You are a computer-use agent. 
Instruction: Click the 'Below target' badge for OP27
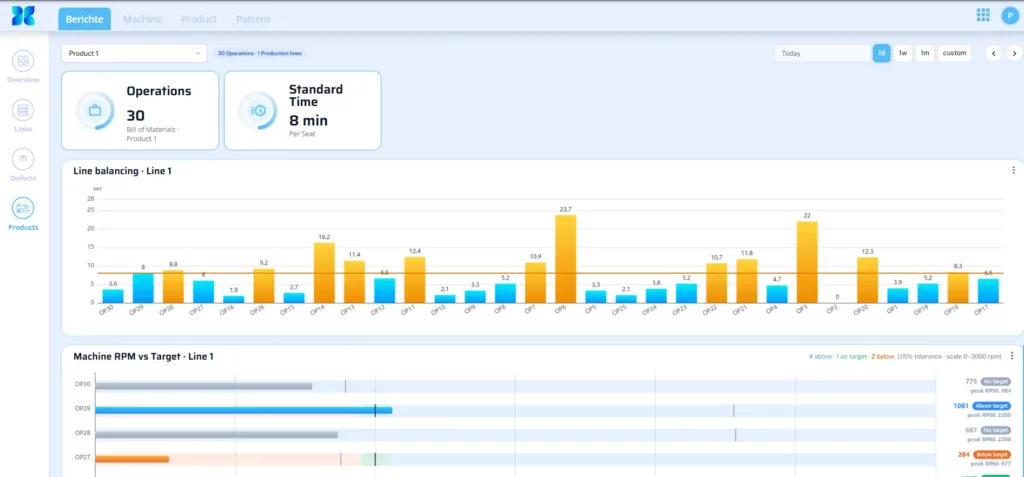tap(992, 454)
